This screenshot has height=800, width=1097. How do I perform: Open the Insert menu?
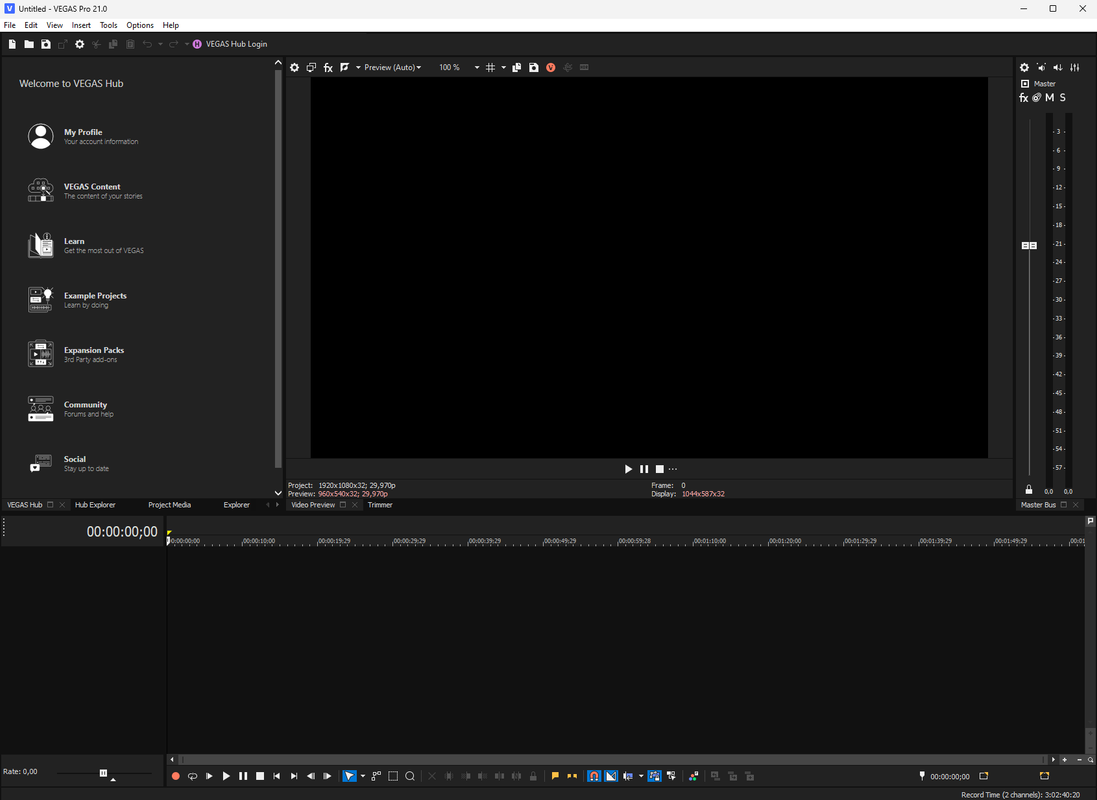click(81, 25)
